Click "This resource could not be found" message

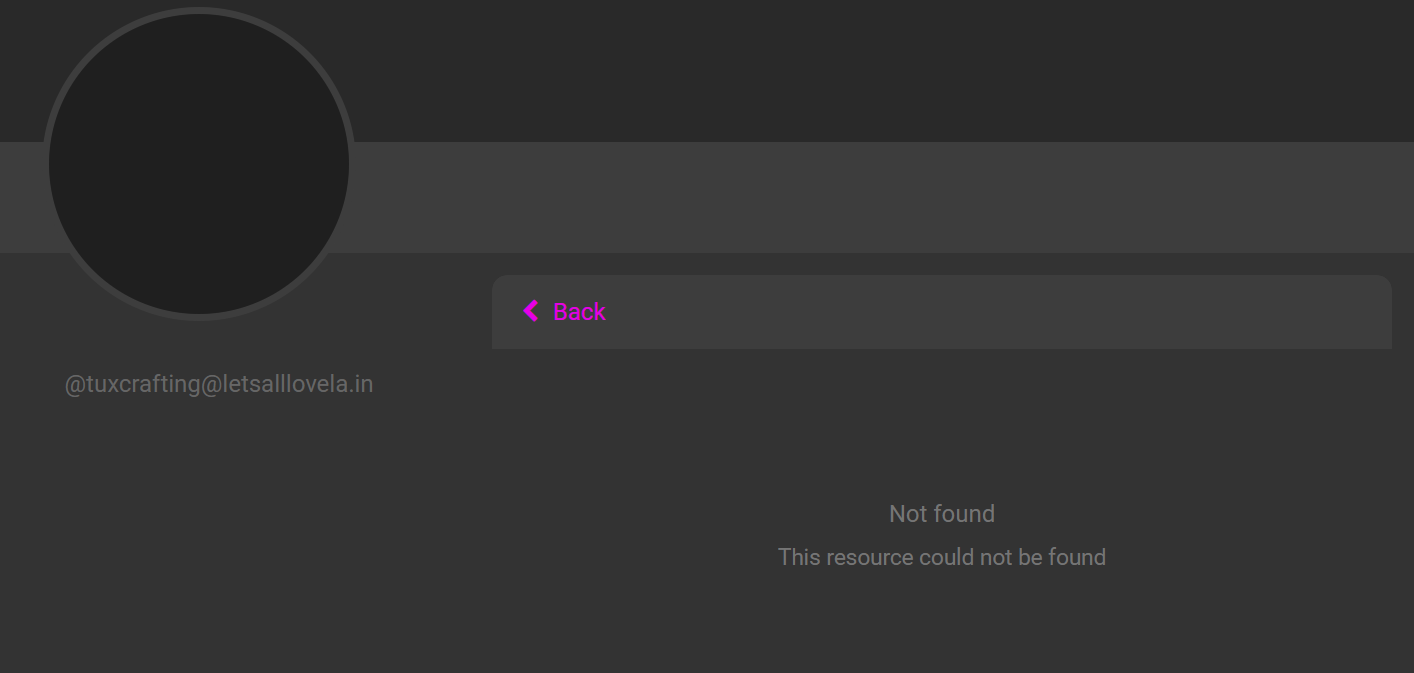tap(942, 557)
